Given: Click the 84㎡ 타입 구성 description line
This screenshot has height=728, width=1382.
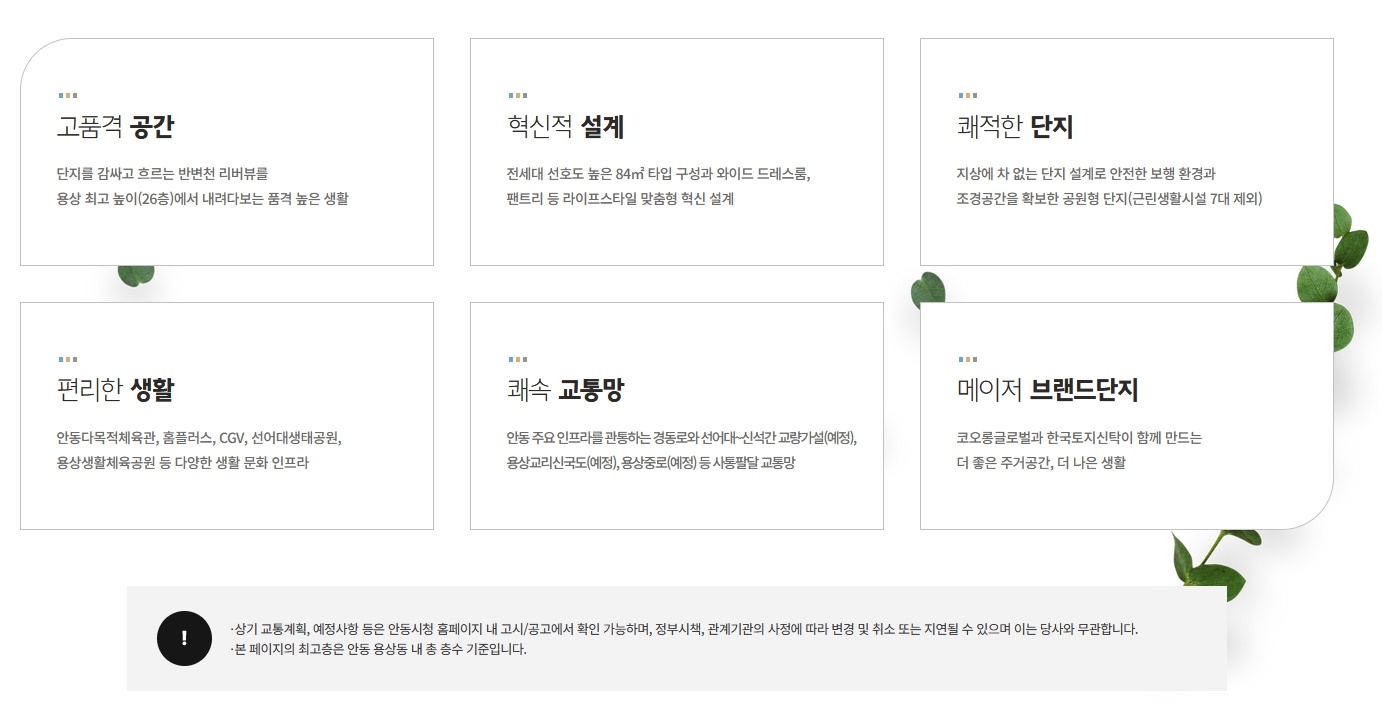Looking at the screenshot, I should coord(658,173).
